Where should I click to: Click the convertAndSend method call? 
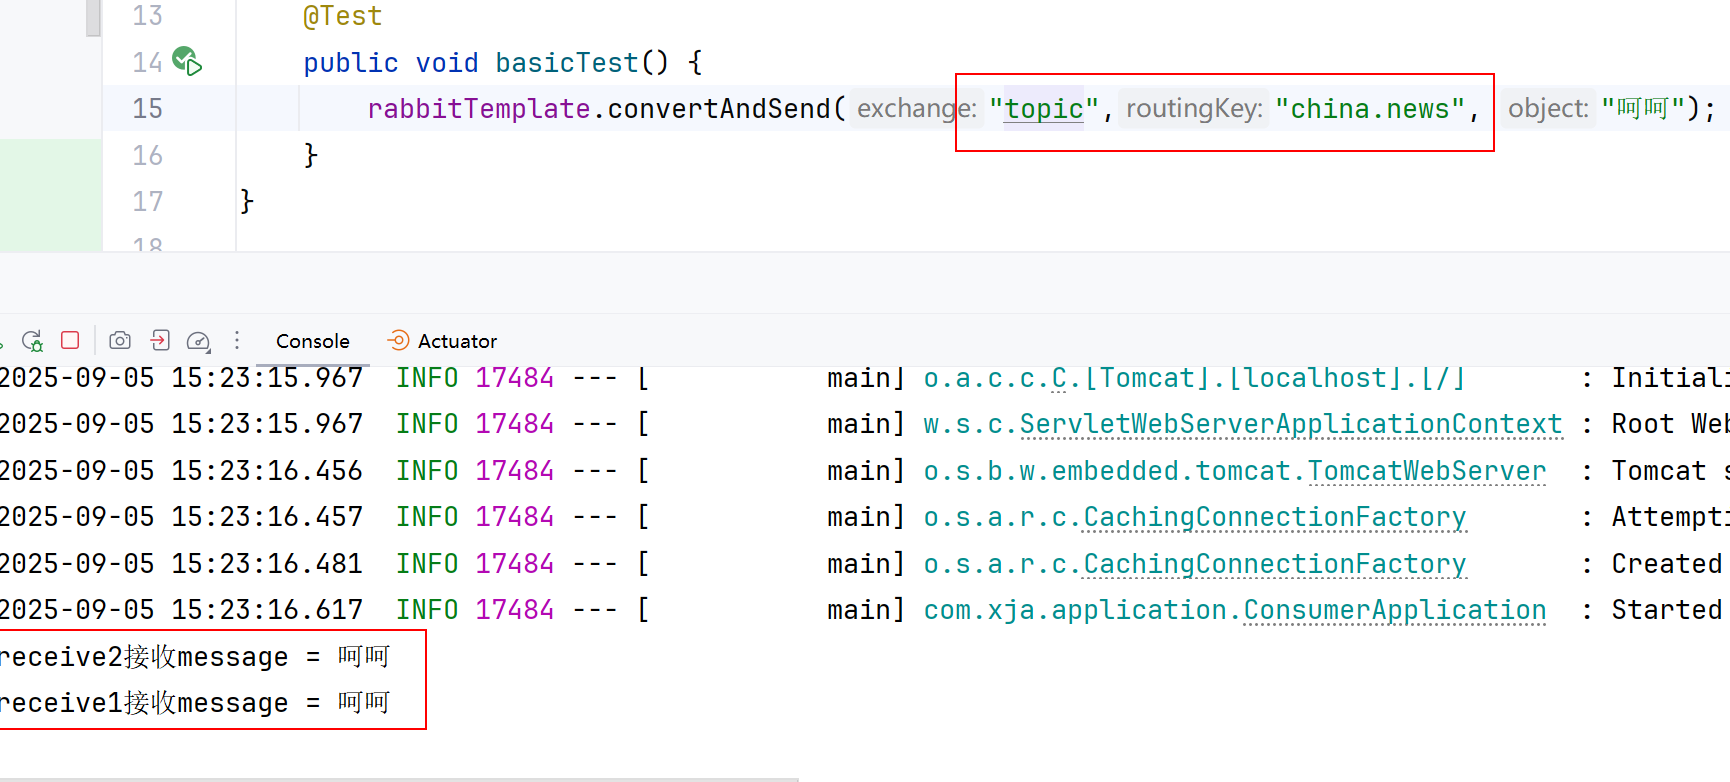718,108
